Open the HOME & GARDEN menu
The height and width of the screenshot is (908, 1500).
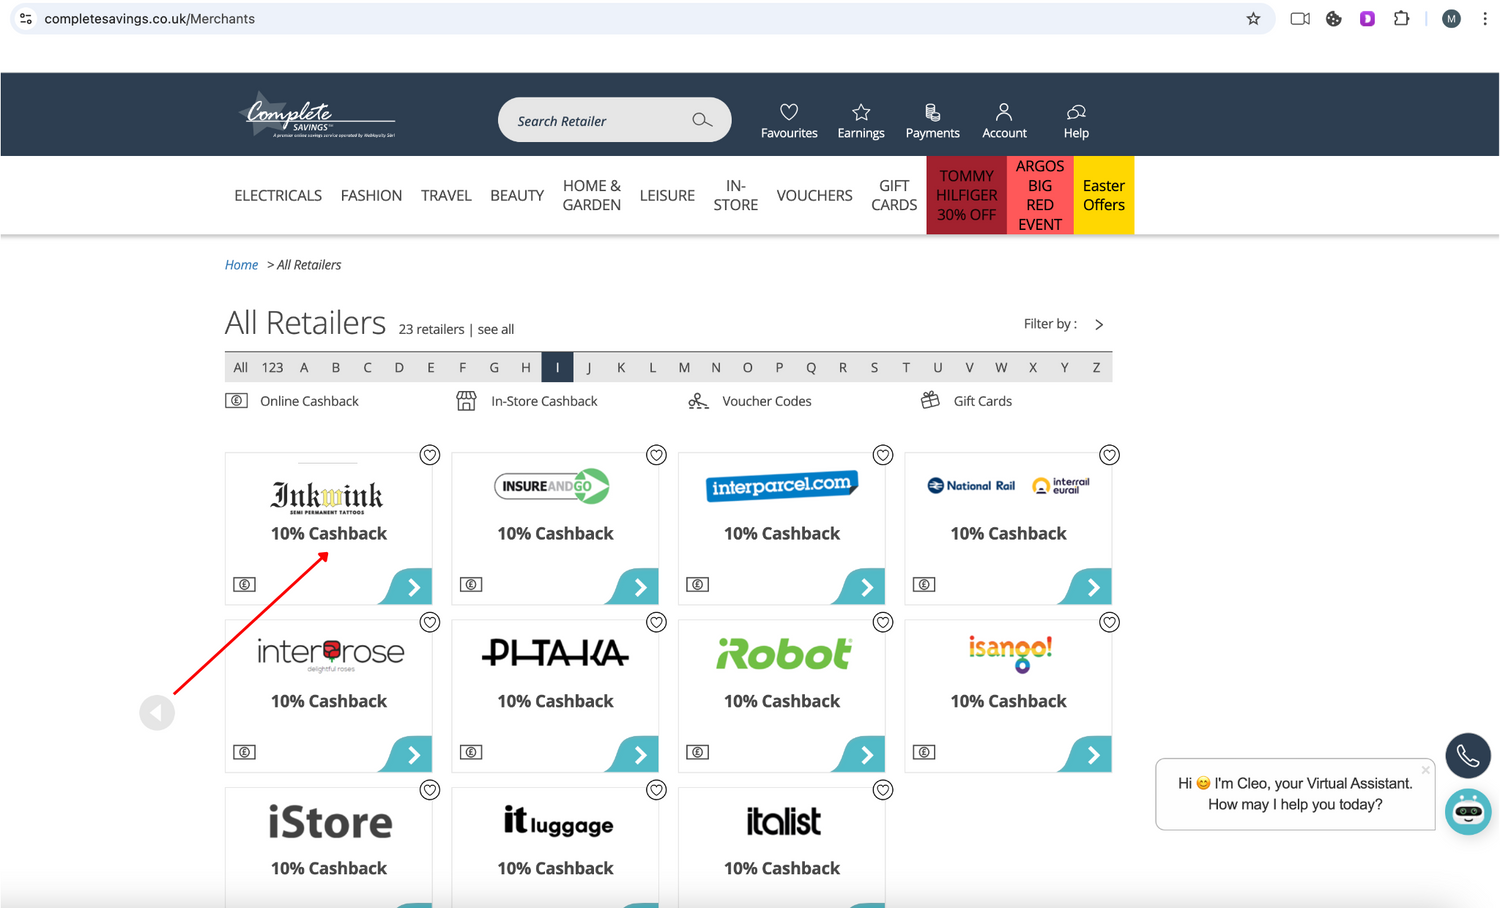tap(592, 195)
